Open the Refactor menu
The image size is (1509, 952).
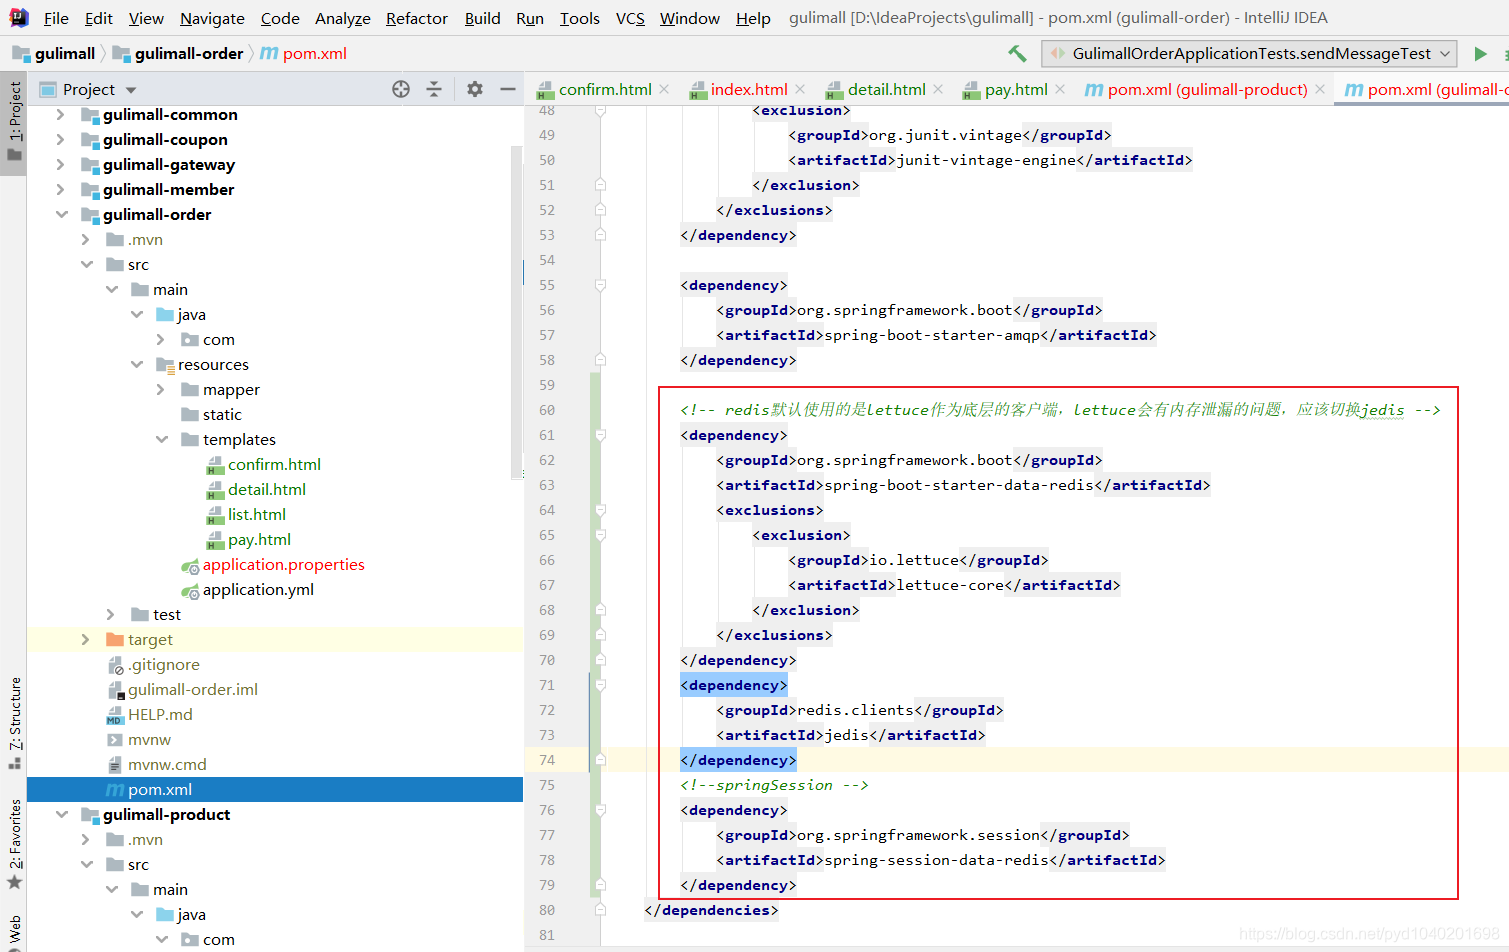pyautogui.click(x=417, y=18)
